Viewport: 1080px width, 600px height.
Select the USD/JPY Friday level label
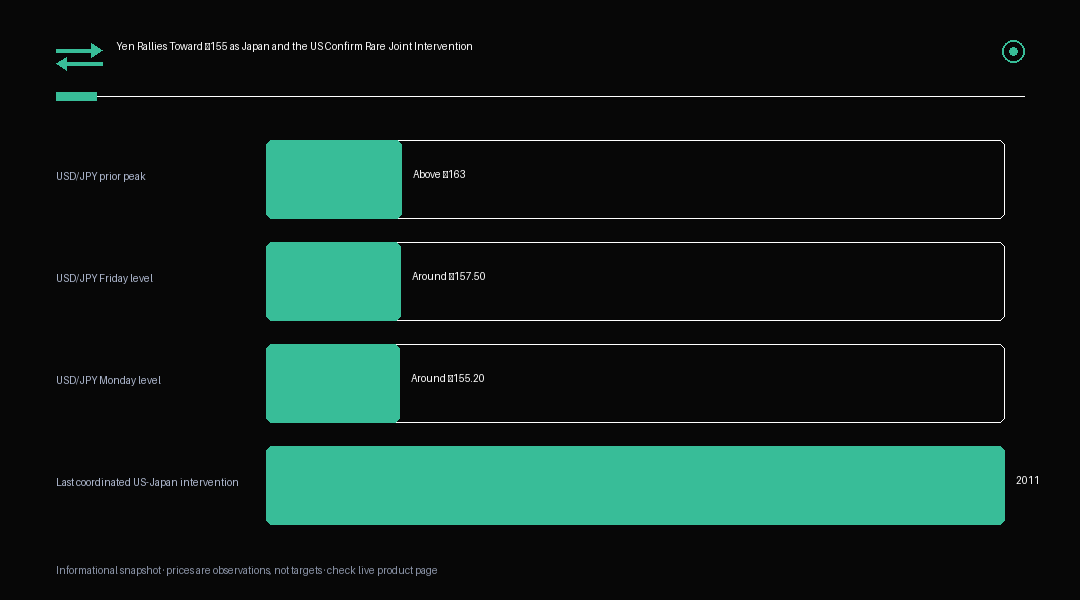point(104,278)
